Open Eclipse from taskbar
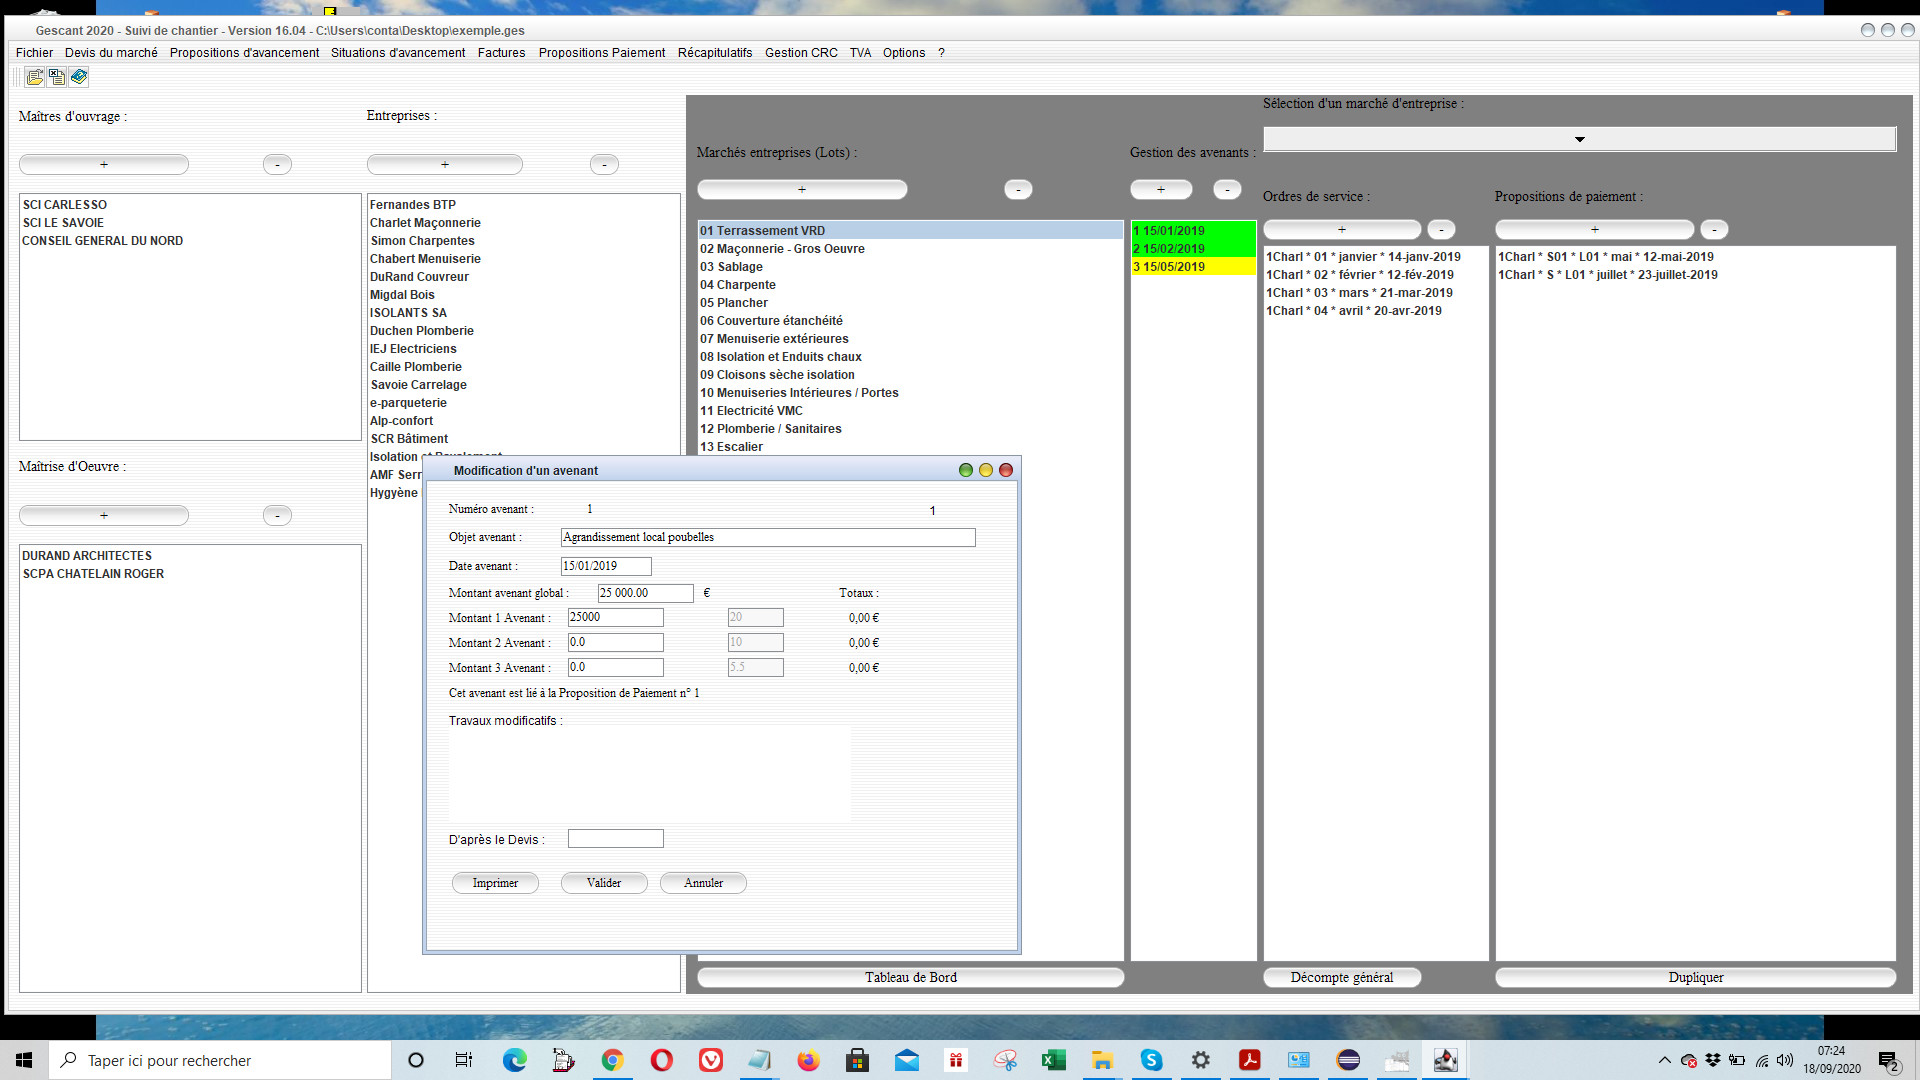 coord(1347,1060)
